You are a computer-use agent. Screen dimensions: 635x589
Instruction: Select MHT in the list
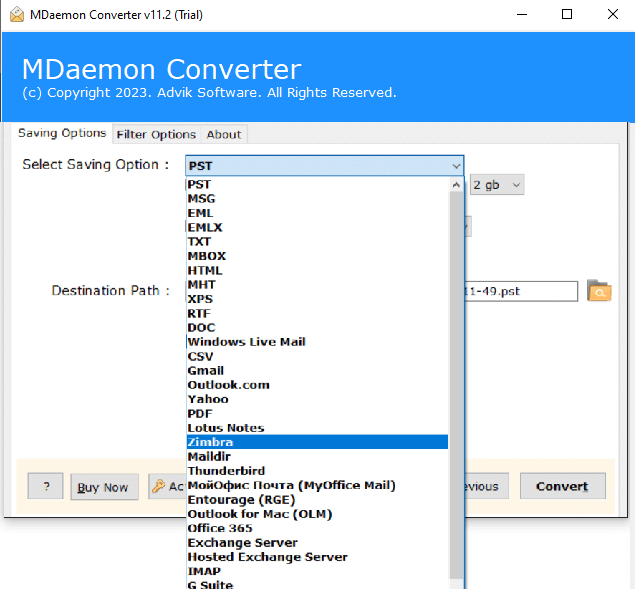point(318,284)
